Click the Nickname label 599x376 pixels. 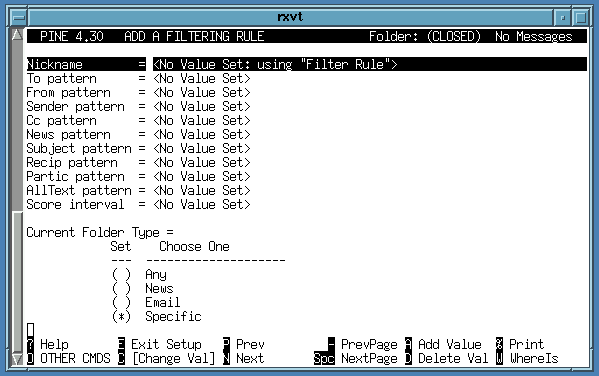54,64
